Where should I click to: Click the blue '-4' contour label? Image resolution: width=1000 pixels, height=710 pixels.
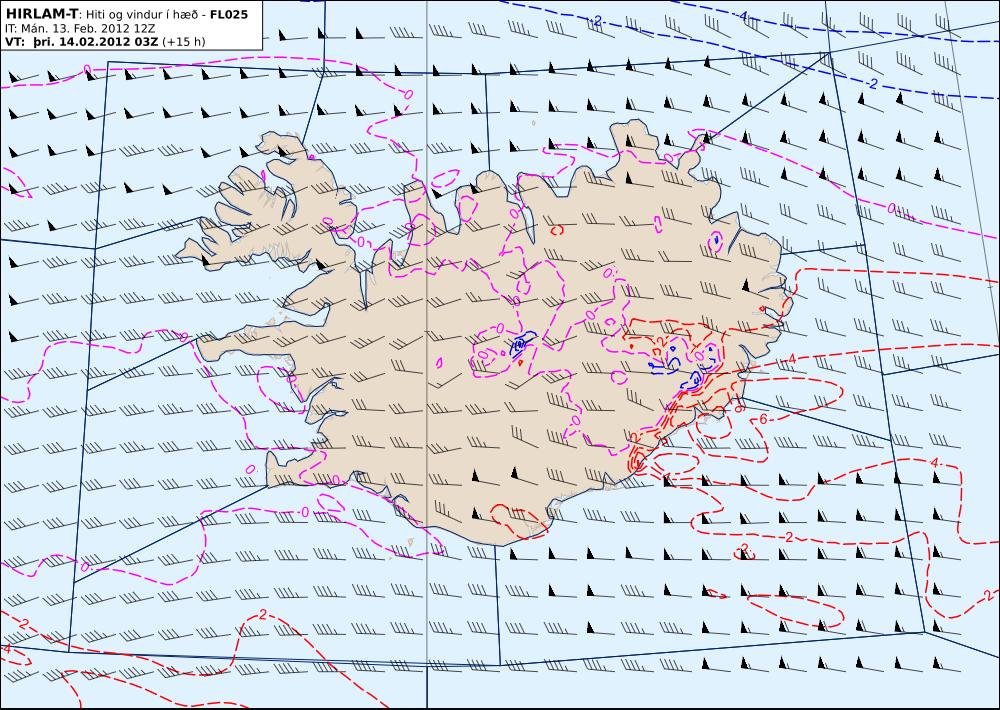tap(742, 16)
